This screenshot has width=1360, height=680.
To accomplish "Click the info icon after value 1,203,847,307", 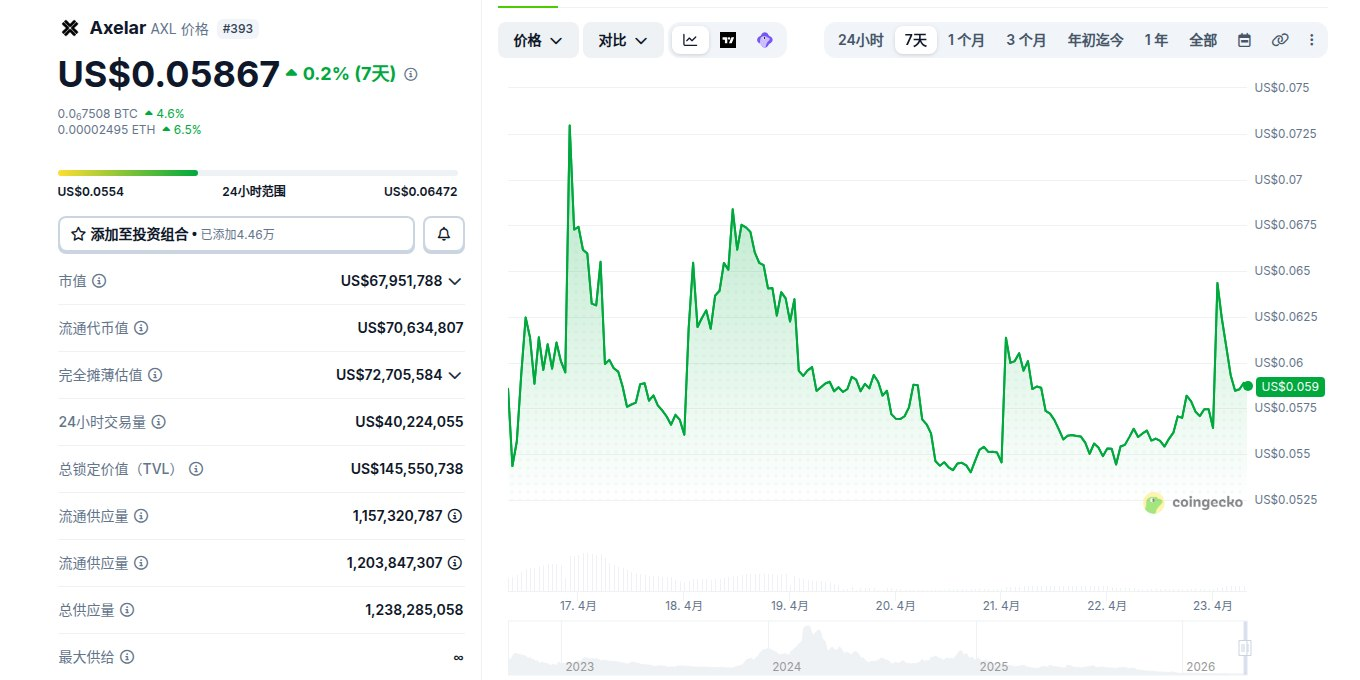I will 455,563.
